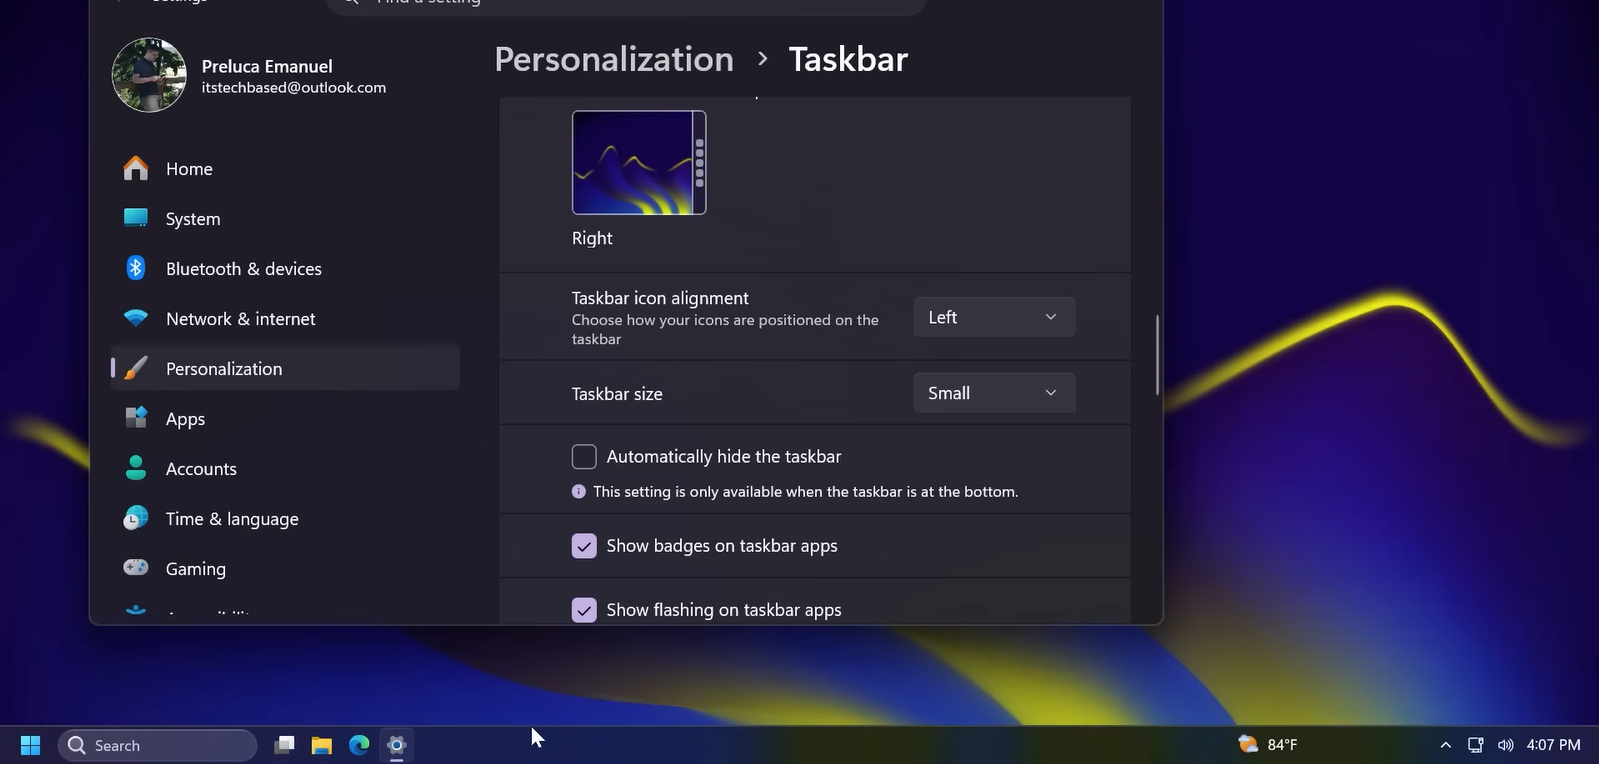Click the Settings gear icon on taskbar

397,745
